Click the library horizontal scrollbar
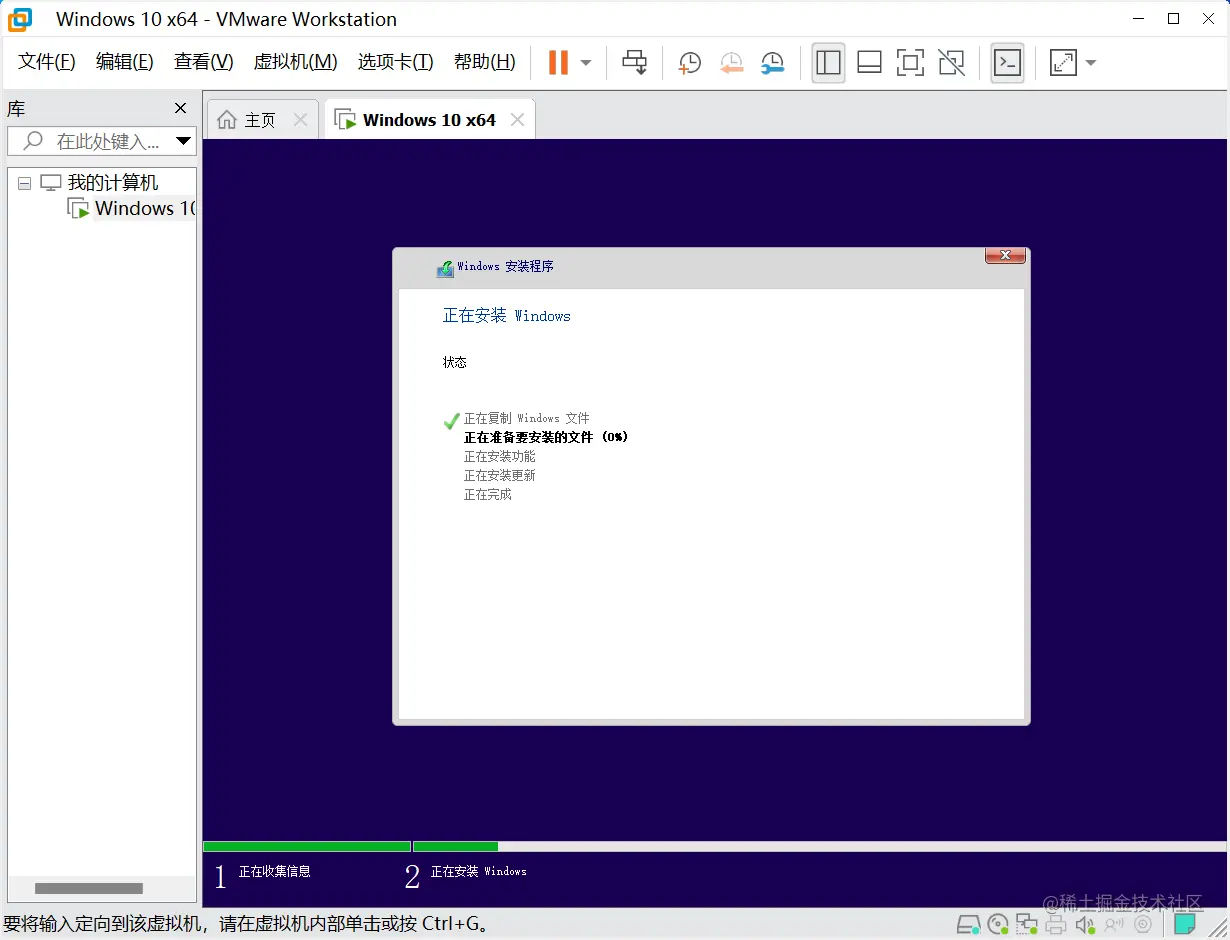 tap(89, 888)
